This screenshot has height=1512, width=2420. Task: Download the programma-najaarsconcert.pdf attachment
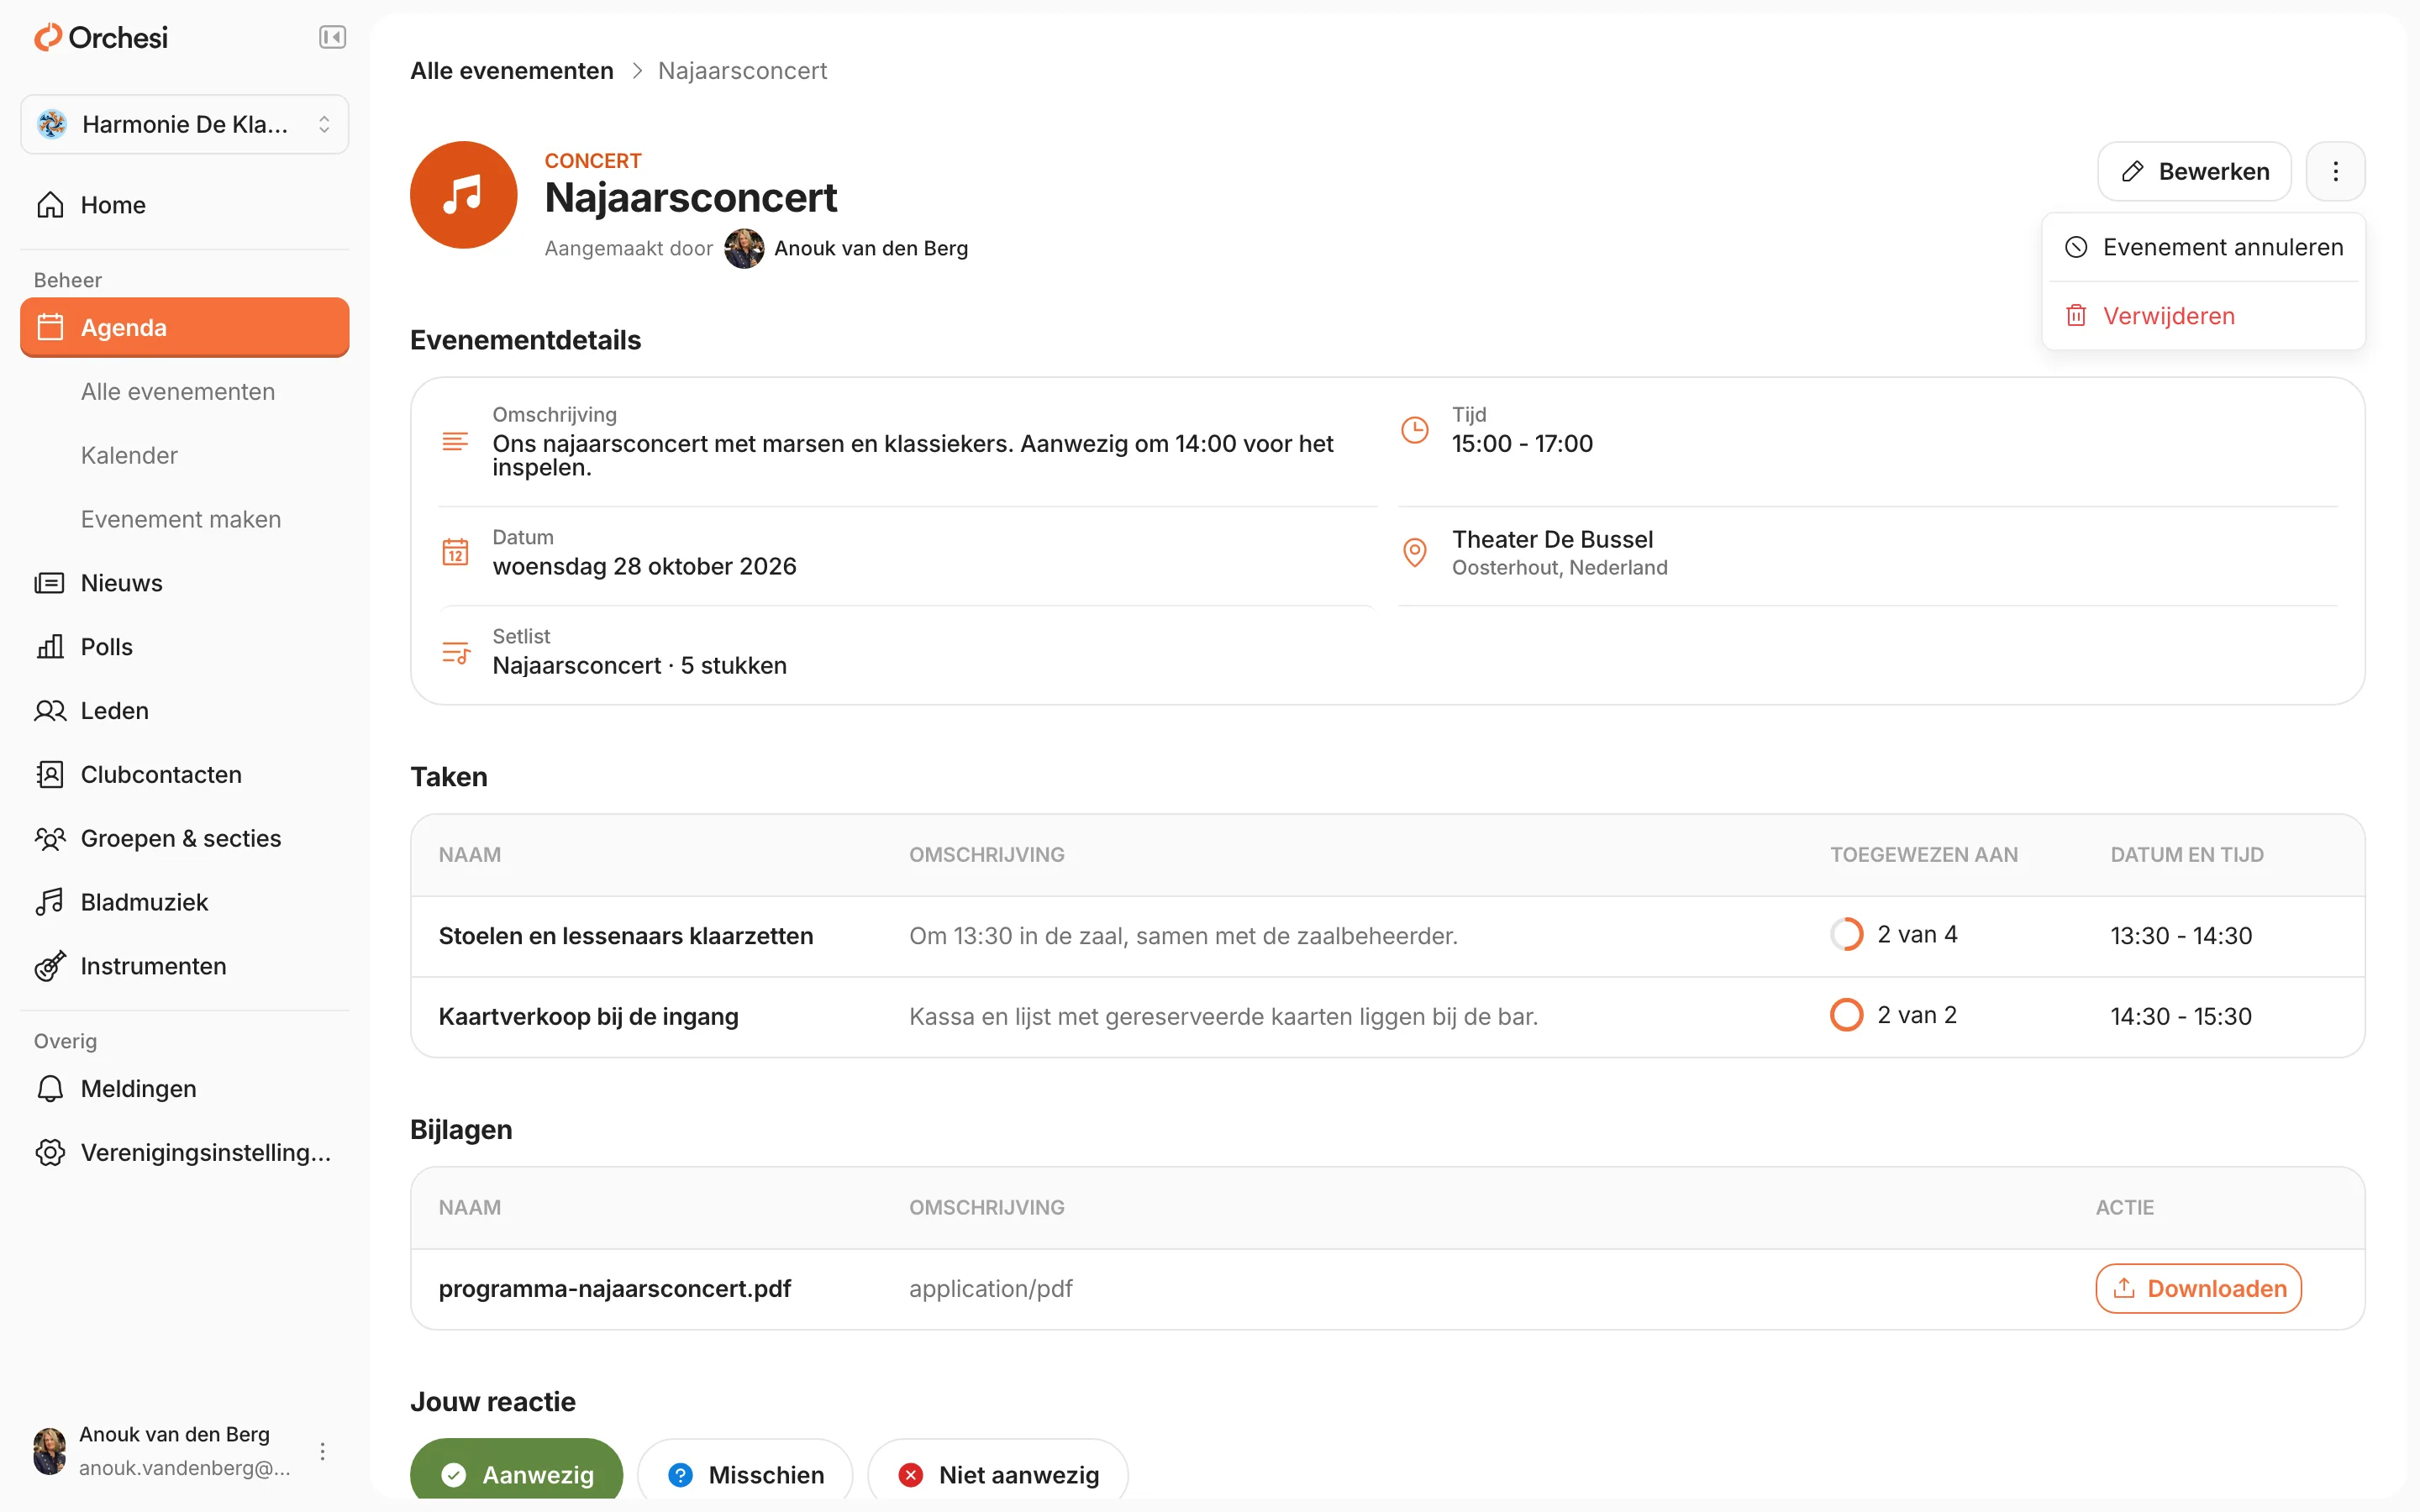[2199, 1289]
